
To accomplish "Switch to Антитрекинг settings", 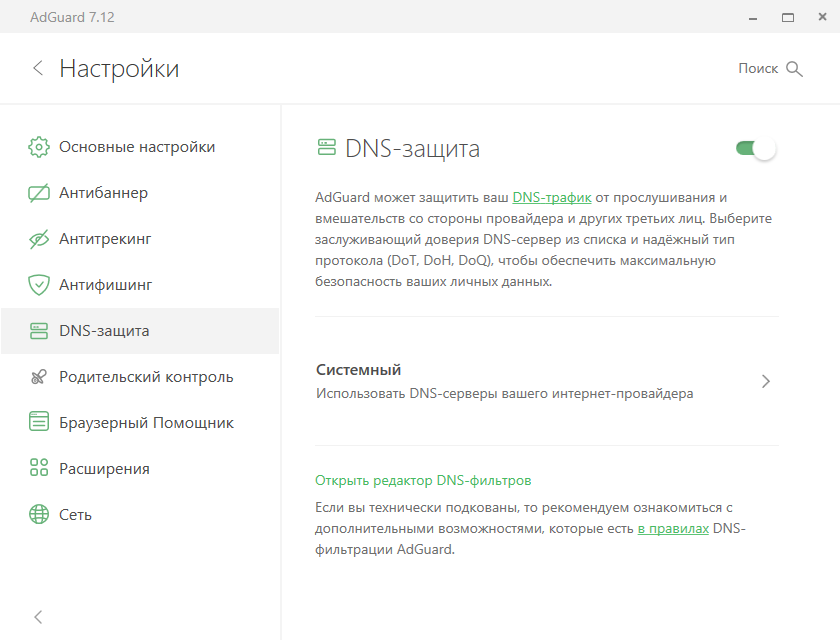I will 140,239.
